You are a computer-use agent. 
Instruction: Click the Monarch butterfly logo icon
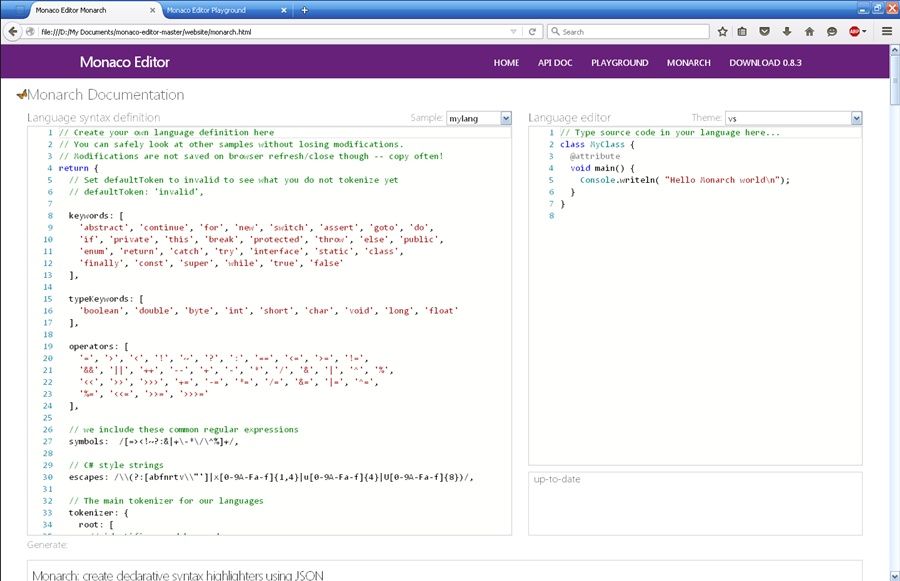tap(22, 94)
